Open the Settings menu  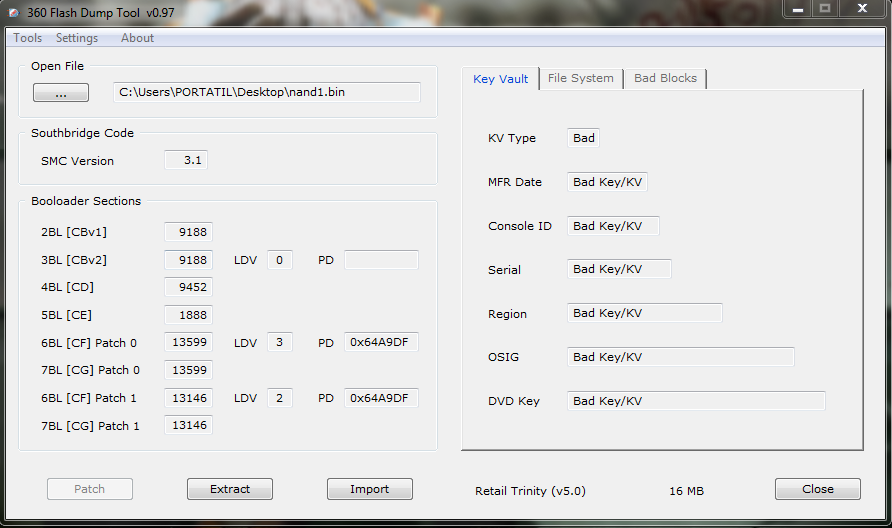[77, 38]
